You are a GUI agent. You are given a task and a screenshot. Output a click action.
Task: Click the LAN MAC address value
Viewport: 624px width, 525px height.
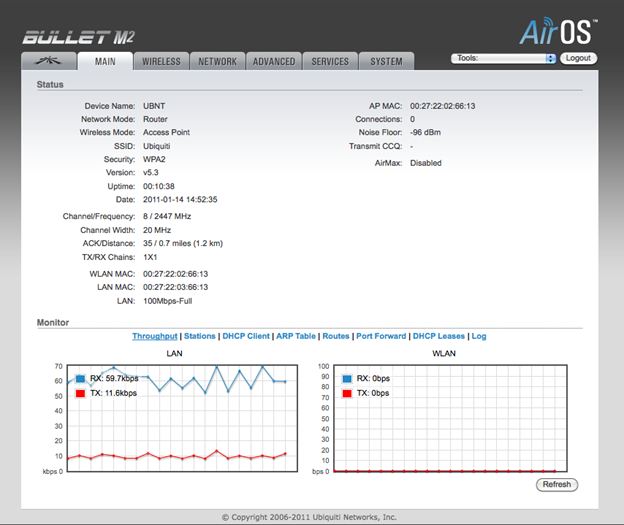pos(176,287)
